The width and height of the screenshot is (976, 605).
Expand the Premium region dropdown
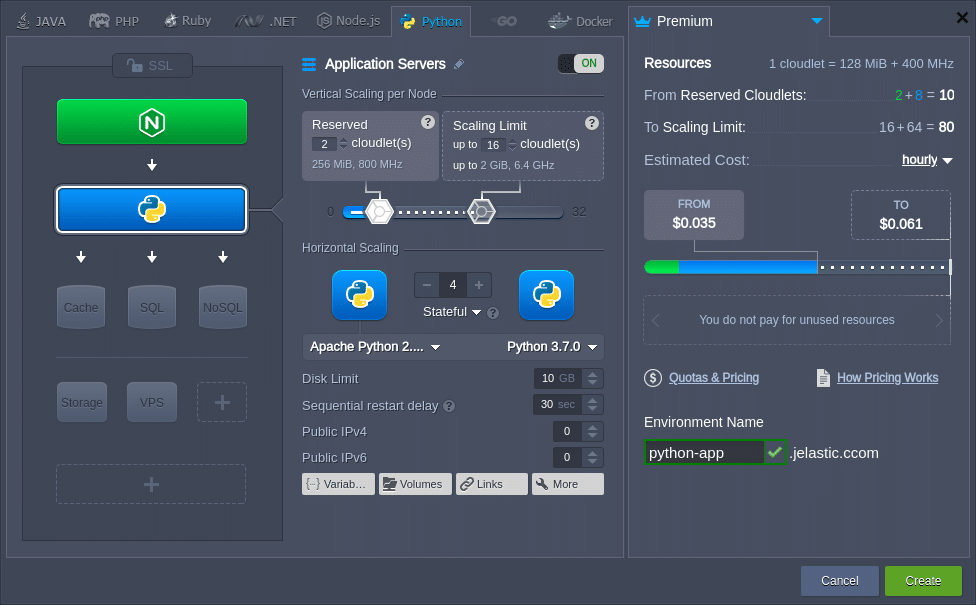(728, 21)
